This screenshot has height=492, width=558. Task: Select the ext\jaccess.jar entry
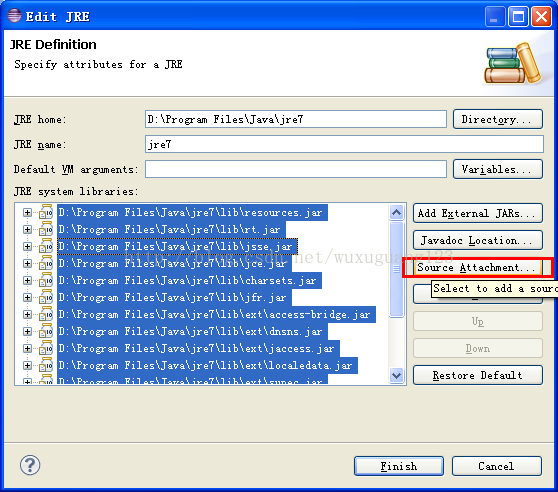pos(198,348)
